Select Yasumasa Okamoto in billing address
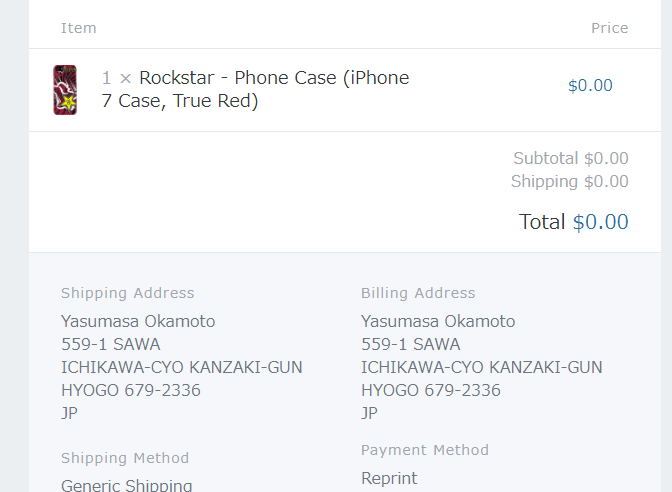The width and height of the screenshot is (672, 492). tap(438, 321)
